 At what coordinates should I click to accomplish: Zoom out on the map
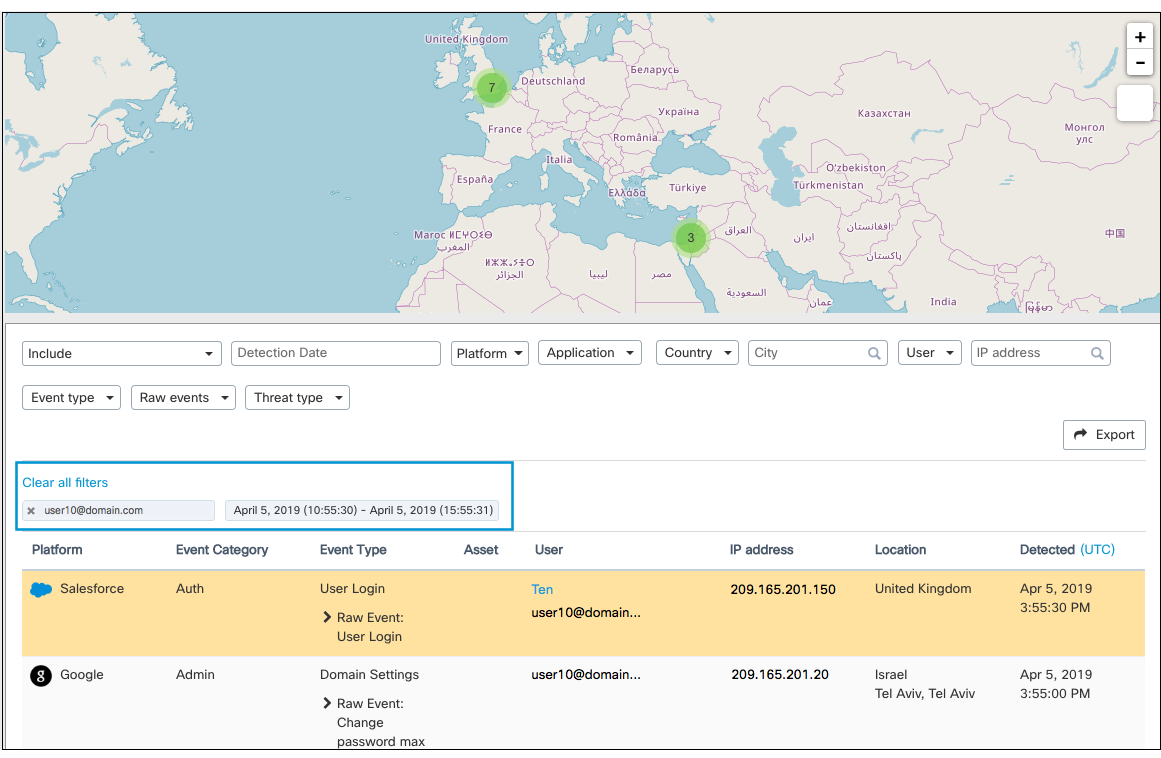[x=1140, y=63]
